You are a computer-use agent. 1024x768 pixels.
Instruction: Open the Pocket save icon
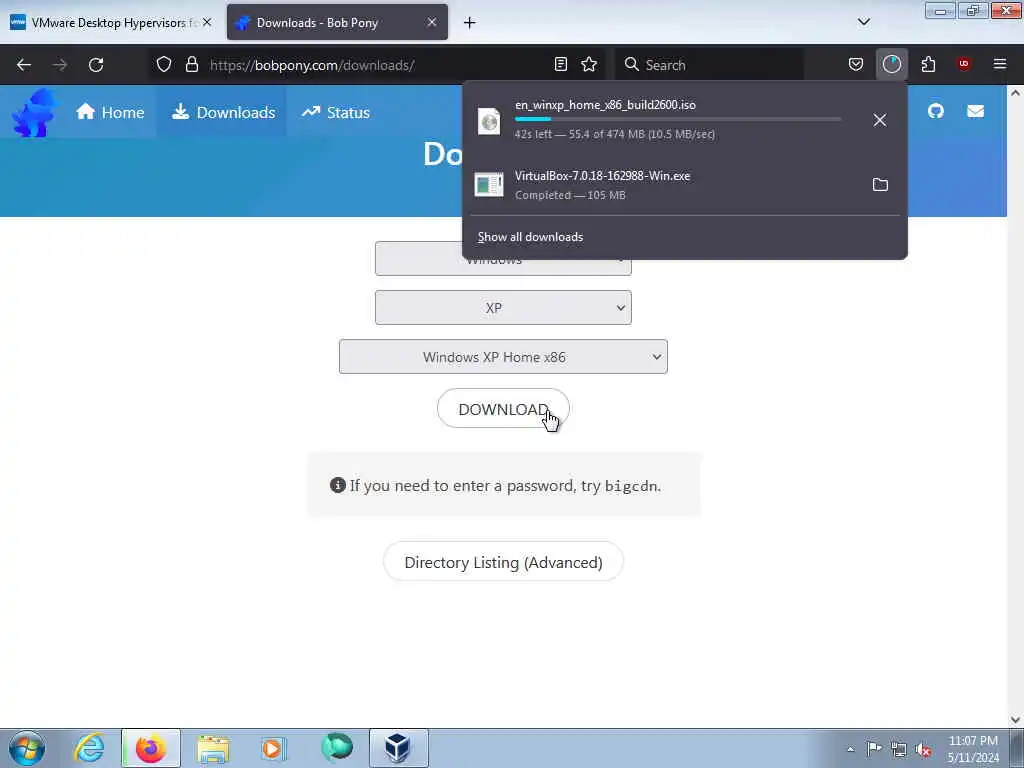[x=856, y=64]
